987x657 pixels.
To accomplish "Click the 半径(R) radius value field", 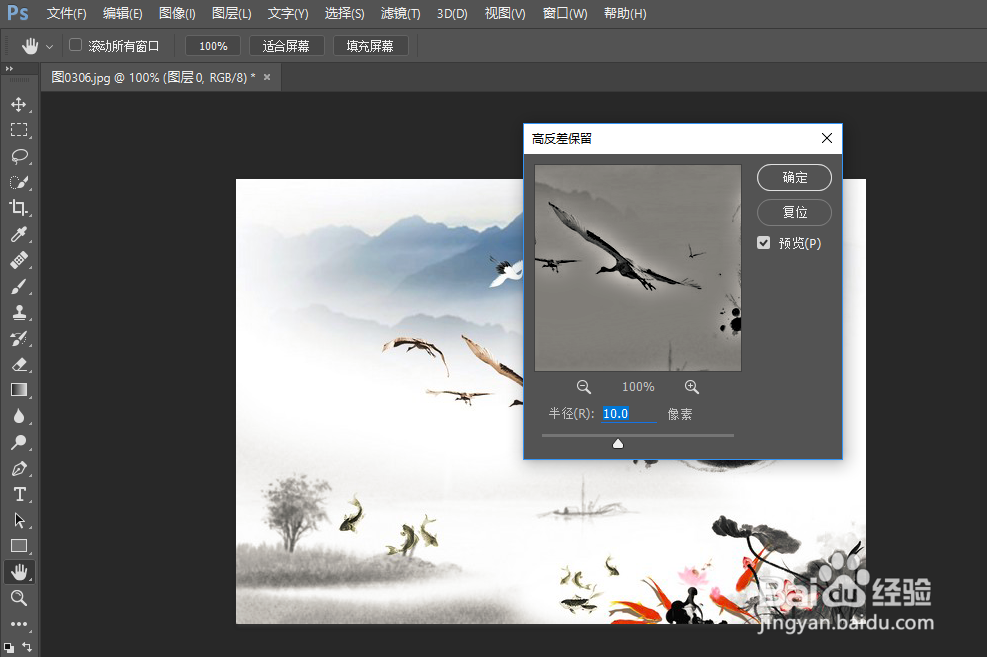I will [x=628, y=413].
